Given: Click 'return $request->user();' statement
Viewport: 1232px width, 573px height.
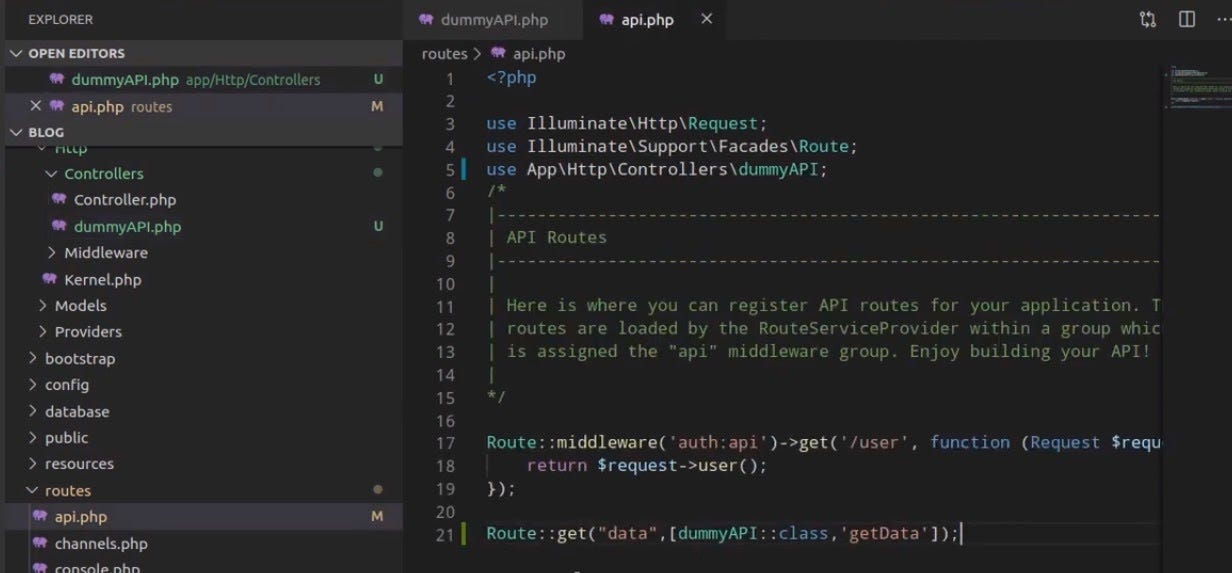Looking at the screenshot, I should click(647, 465).
